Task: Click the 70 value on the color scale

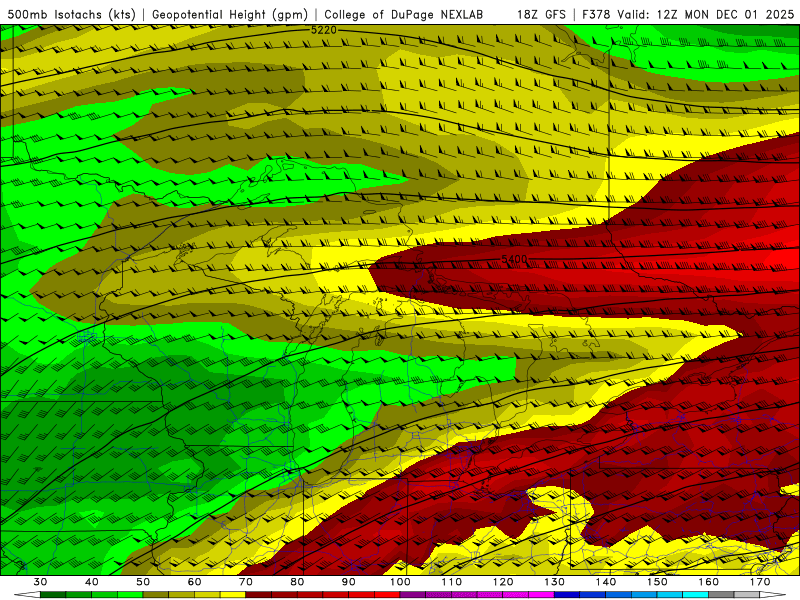Action: [x=246, y=582]
